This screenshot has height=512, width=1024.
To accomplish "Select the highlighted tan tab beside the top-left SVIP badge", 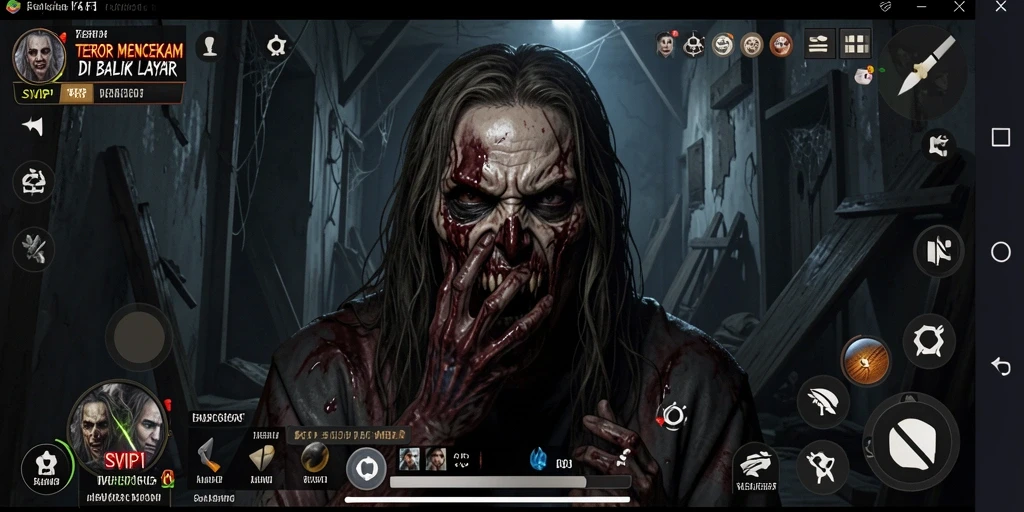I will coord(76,93).
